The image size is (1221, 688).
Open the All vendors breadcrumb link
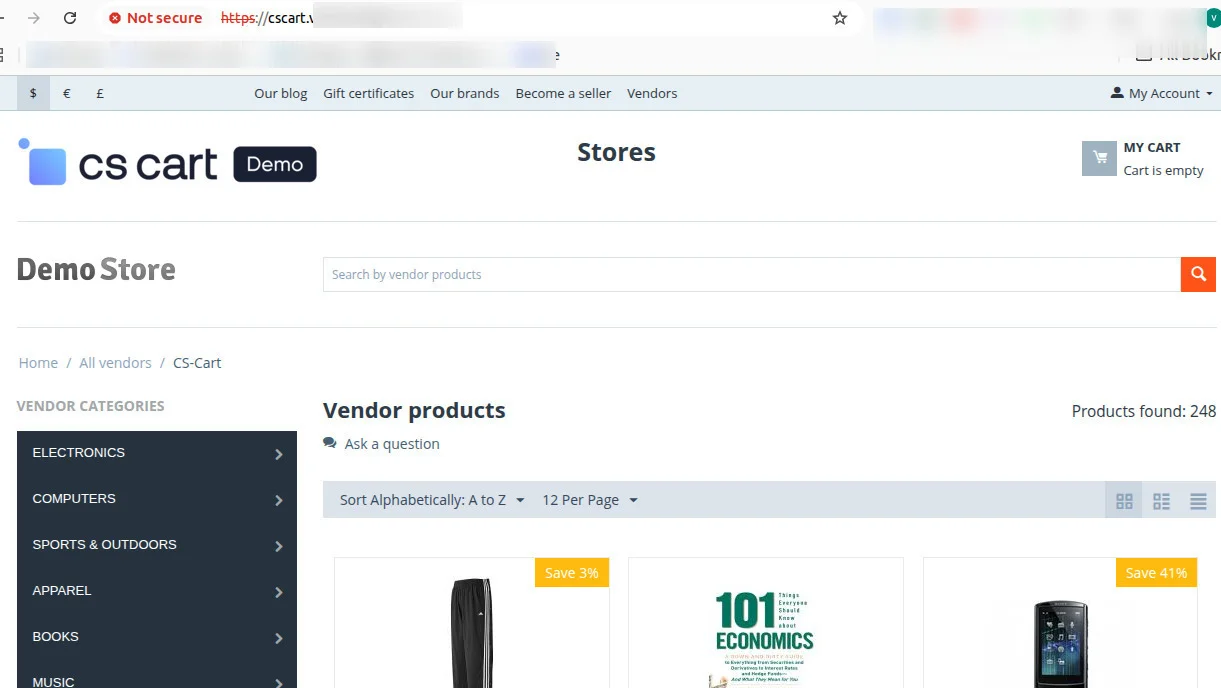click(x=115, y=362)
